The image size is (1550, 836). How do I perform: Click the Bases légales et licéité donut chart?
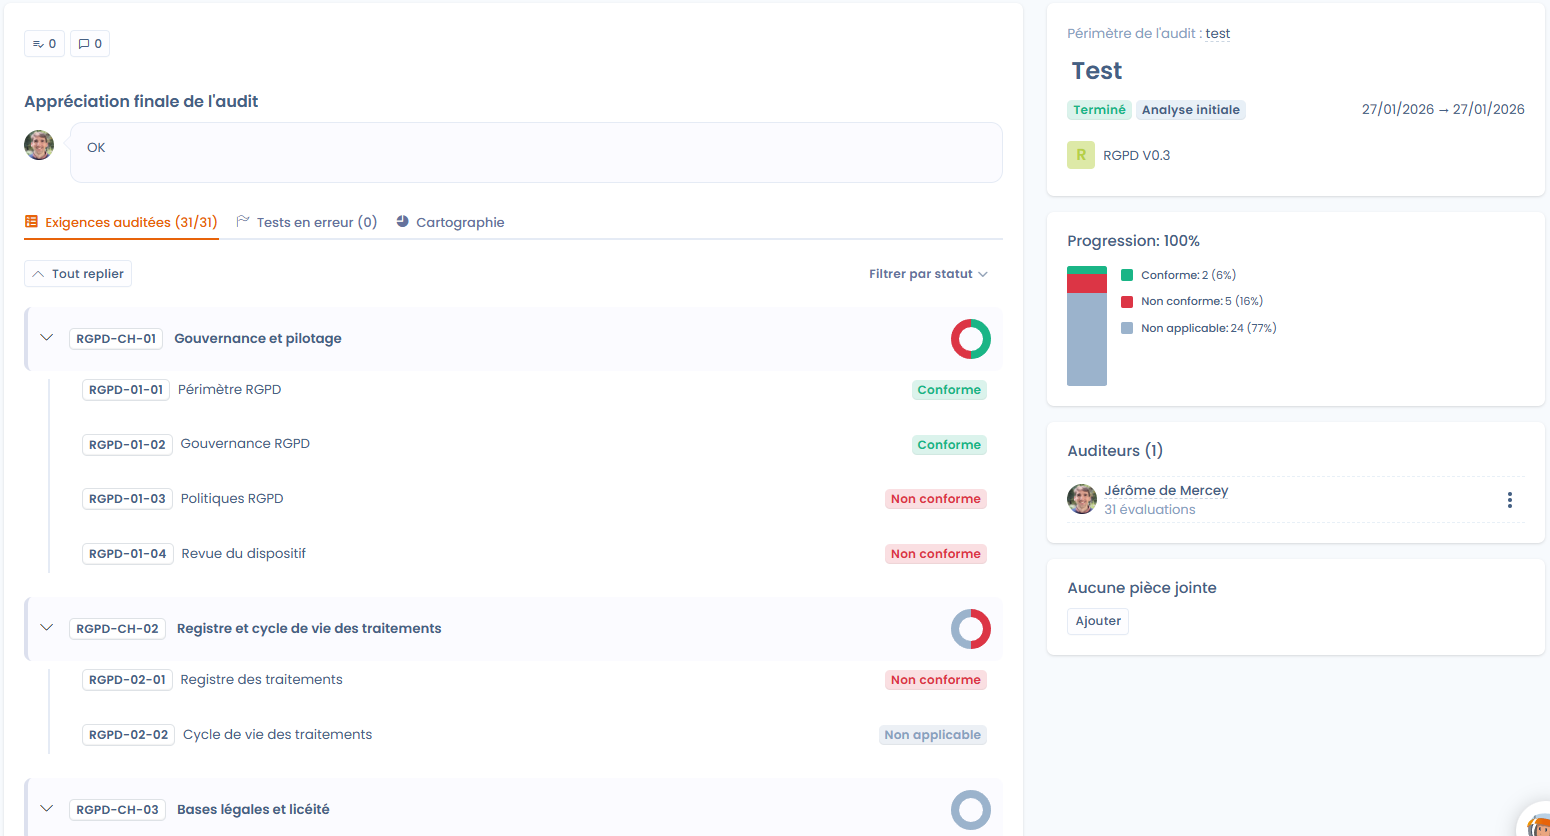point(970,809)
